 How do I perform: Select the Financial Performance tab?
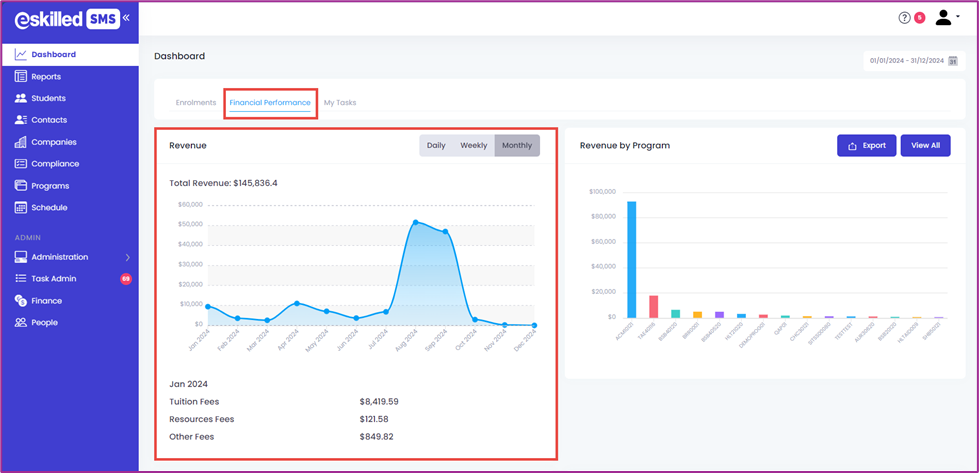270,102
